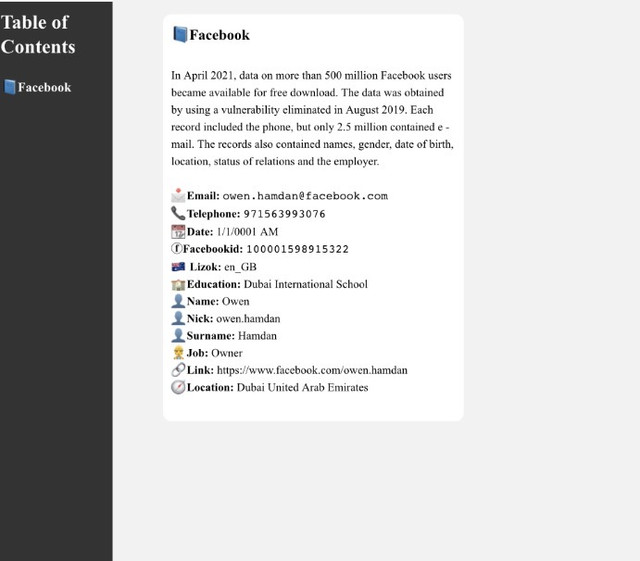
Task: Click the envelope icon next to Email
Action: (178, 196)
